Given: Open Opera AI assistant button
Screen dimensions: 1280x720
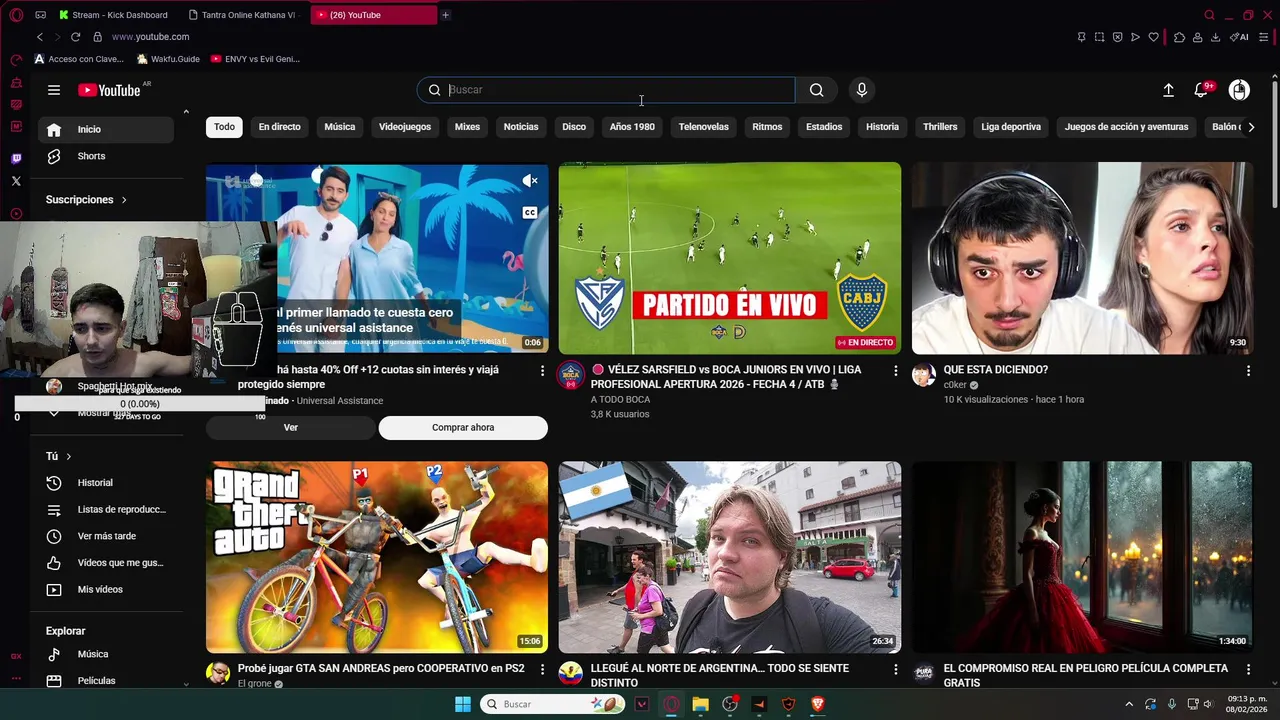Looking at the screenshot, I should pyautogui.click(x=1240, y=37).
